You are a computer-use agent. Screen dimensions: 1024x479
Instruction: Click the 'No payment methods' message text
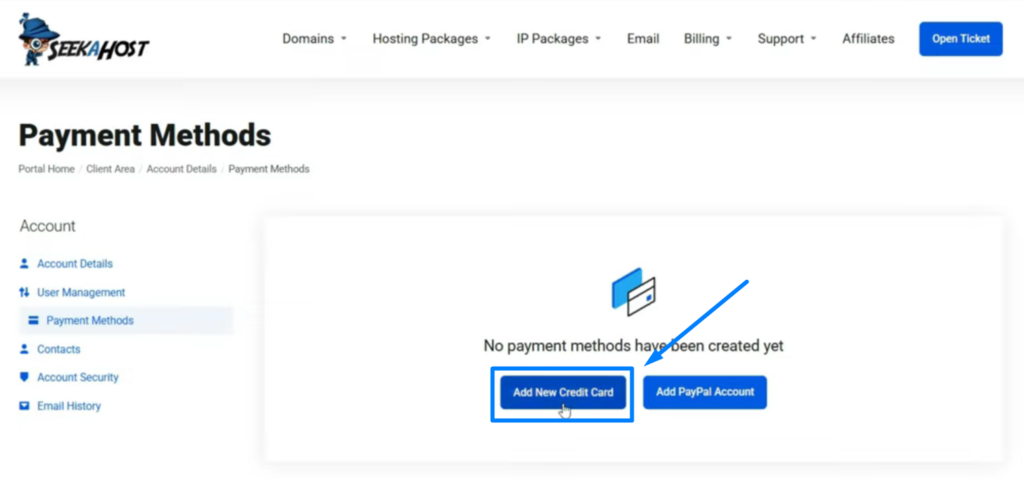click(x=633, y=346)
